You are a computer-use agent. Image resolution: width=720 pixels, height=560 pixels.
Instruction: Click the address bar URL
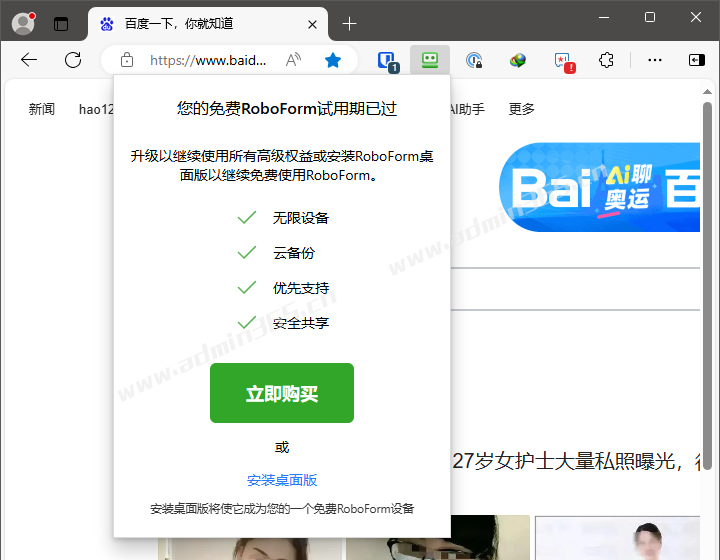click(208, 60)
